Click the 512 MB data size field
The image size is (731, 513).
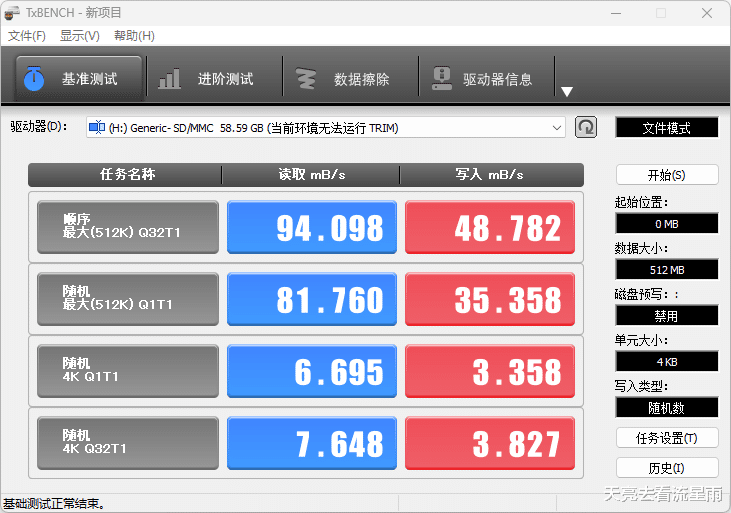pos(667,270)
